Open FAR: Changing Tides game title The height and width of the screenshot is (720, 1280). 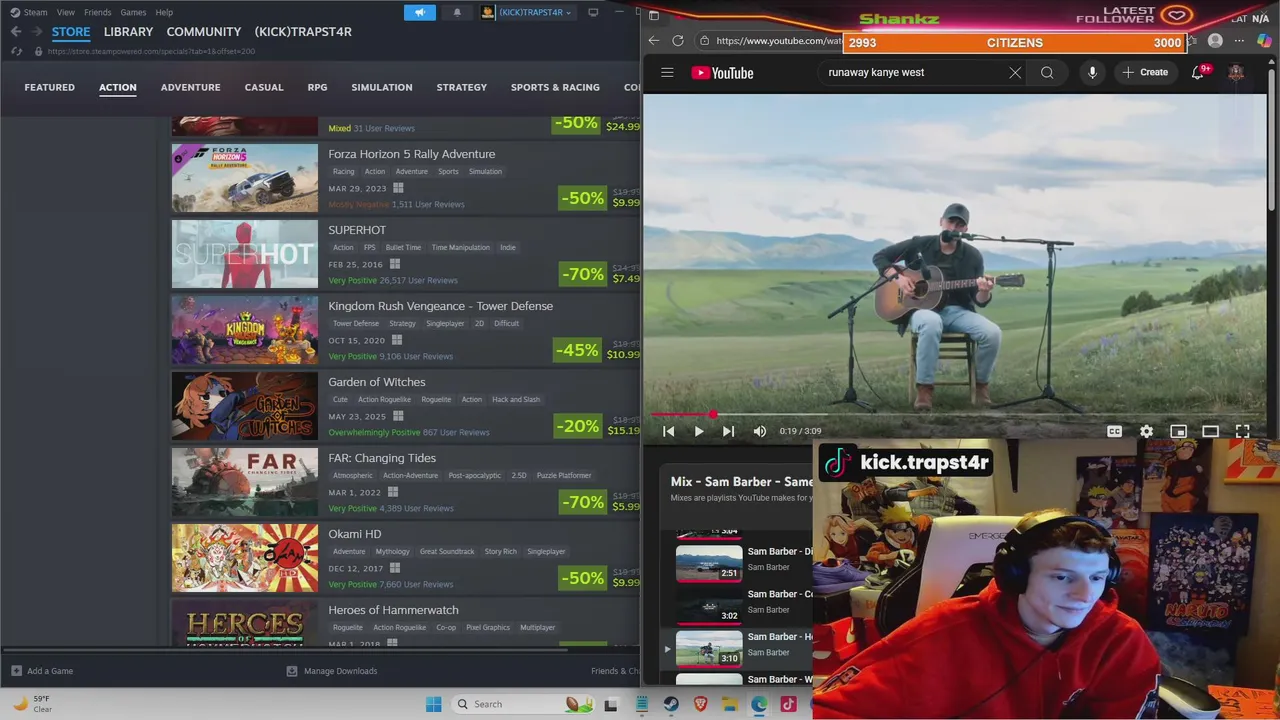(x=382, y=458)
